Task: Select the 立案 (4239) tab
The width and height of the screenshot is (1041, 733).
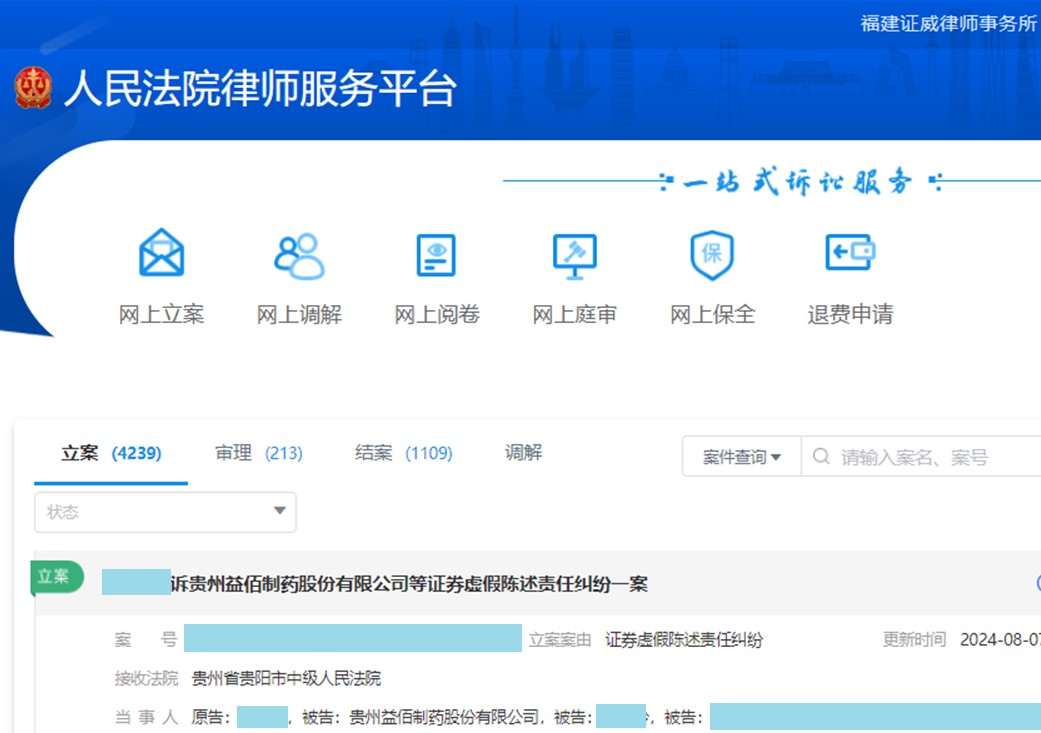Action: (111, 453)
